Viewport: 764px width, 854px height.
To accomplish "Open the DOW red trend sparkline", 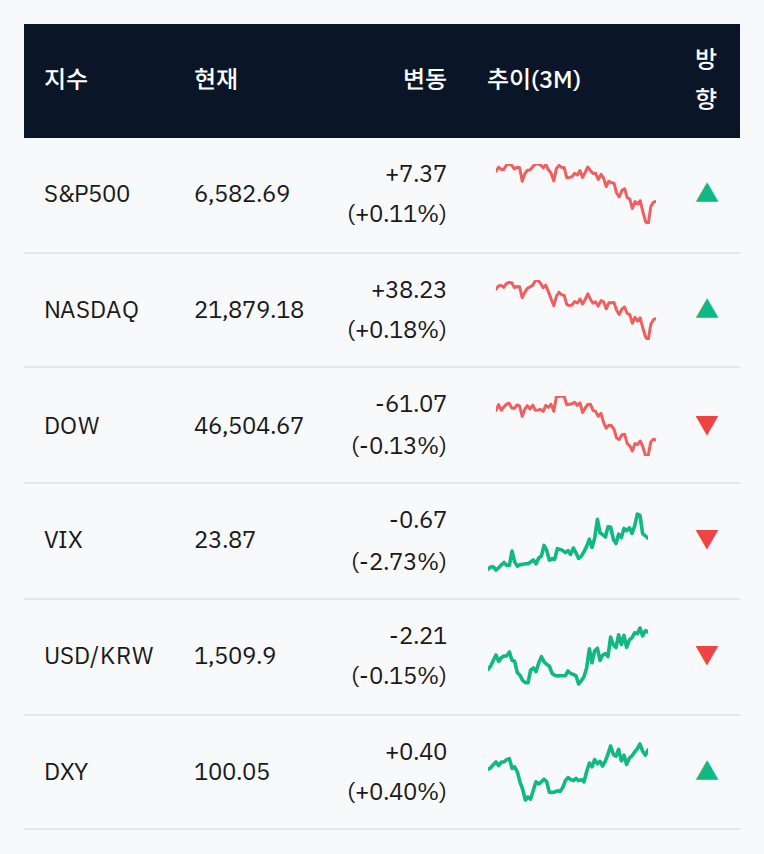I will click(576, 425).
